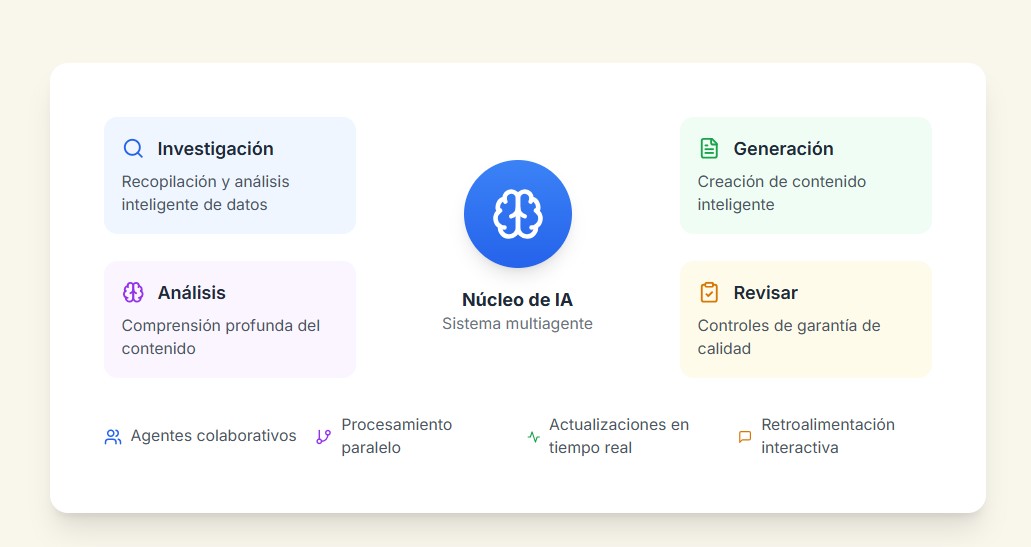Select the Investigación heading
The width and height of the screenshot is (1031, 547).
215,149
